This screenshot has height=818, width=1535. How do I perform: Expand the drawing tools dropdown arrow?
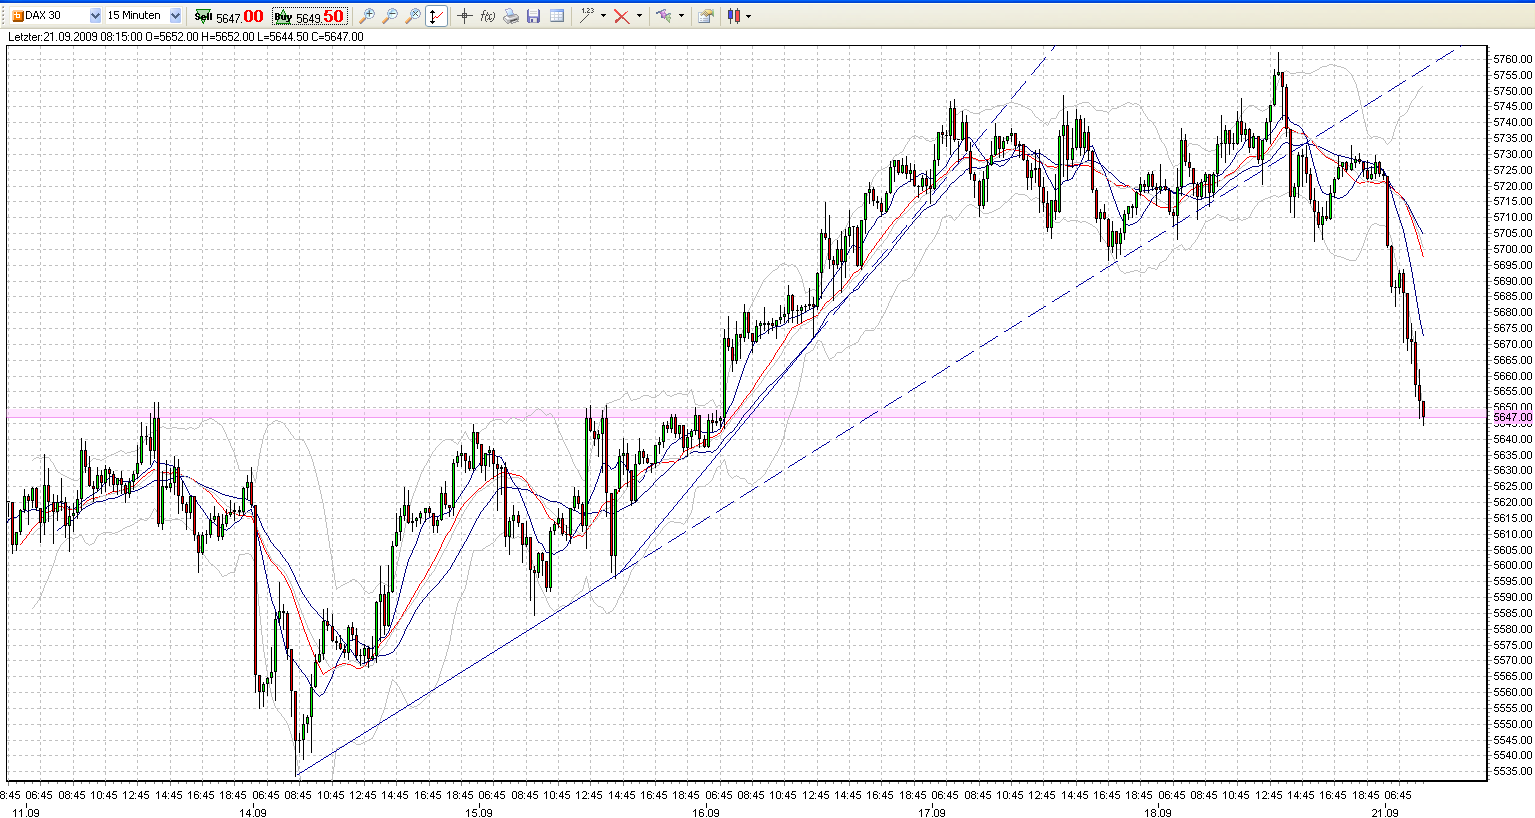pos(603,16)
